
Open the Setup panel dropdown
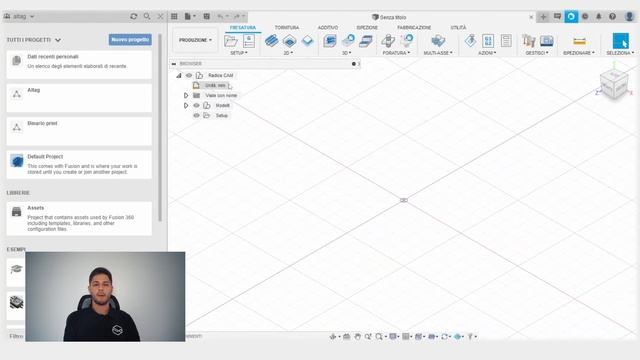click(x=239, y=53)
